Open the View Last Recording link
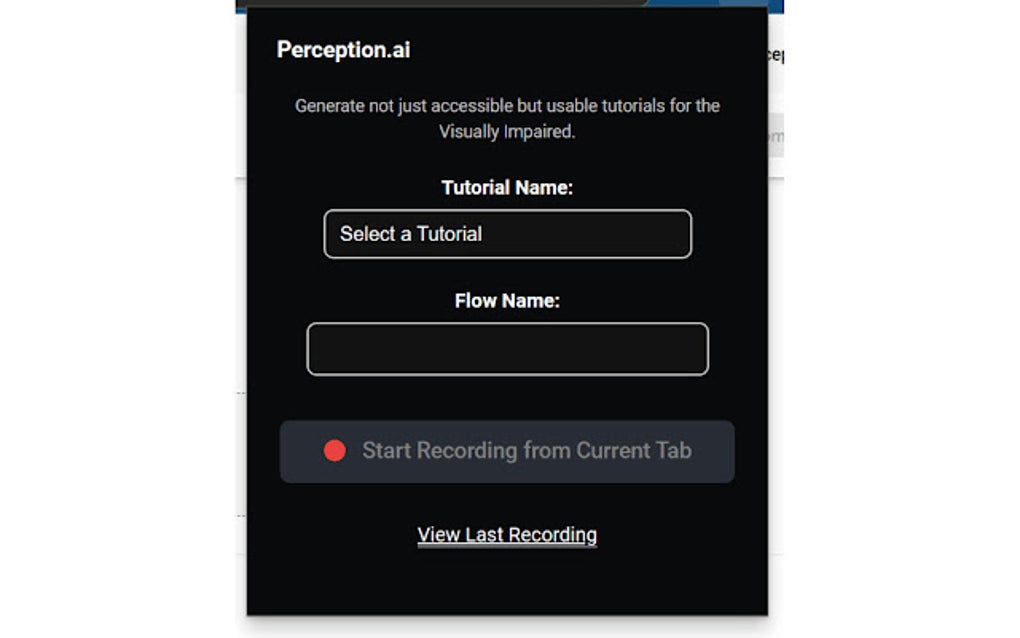 [507, 535]
